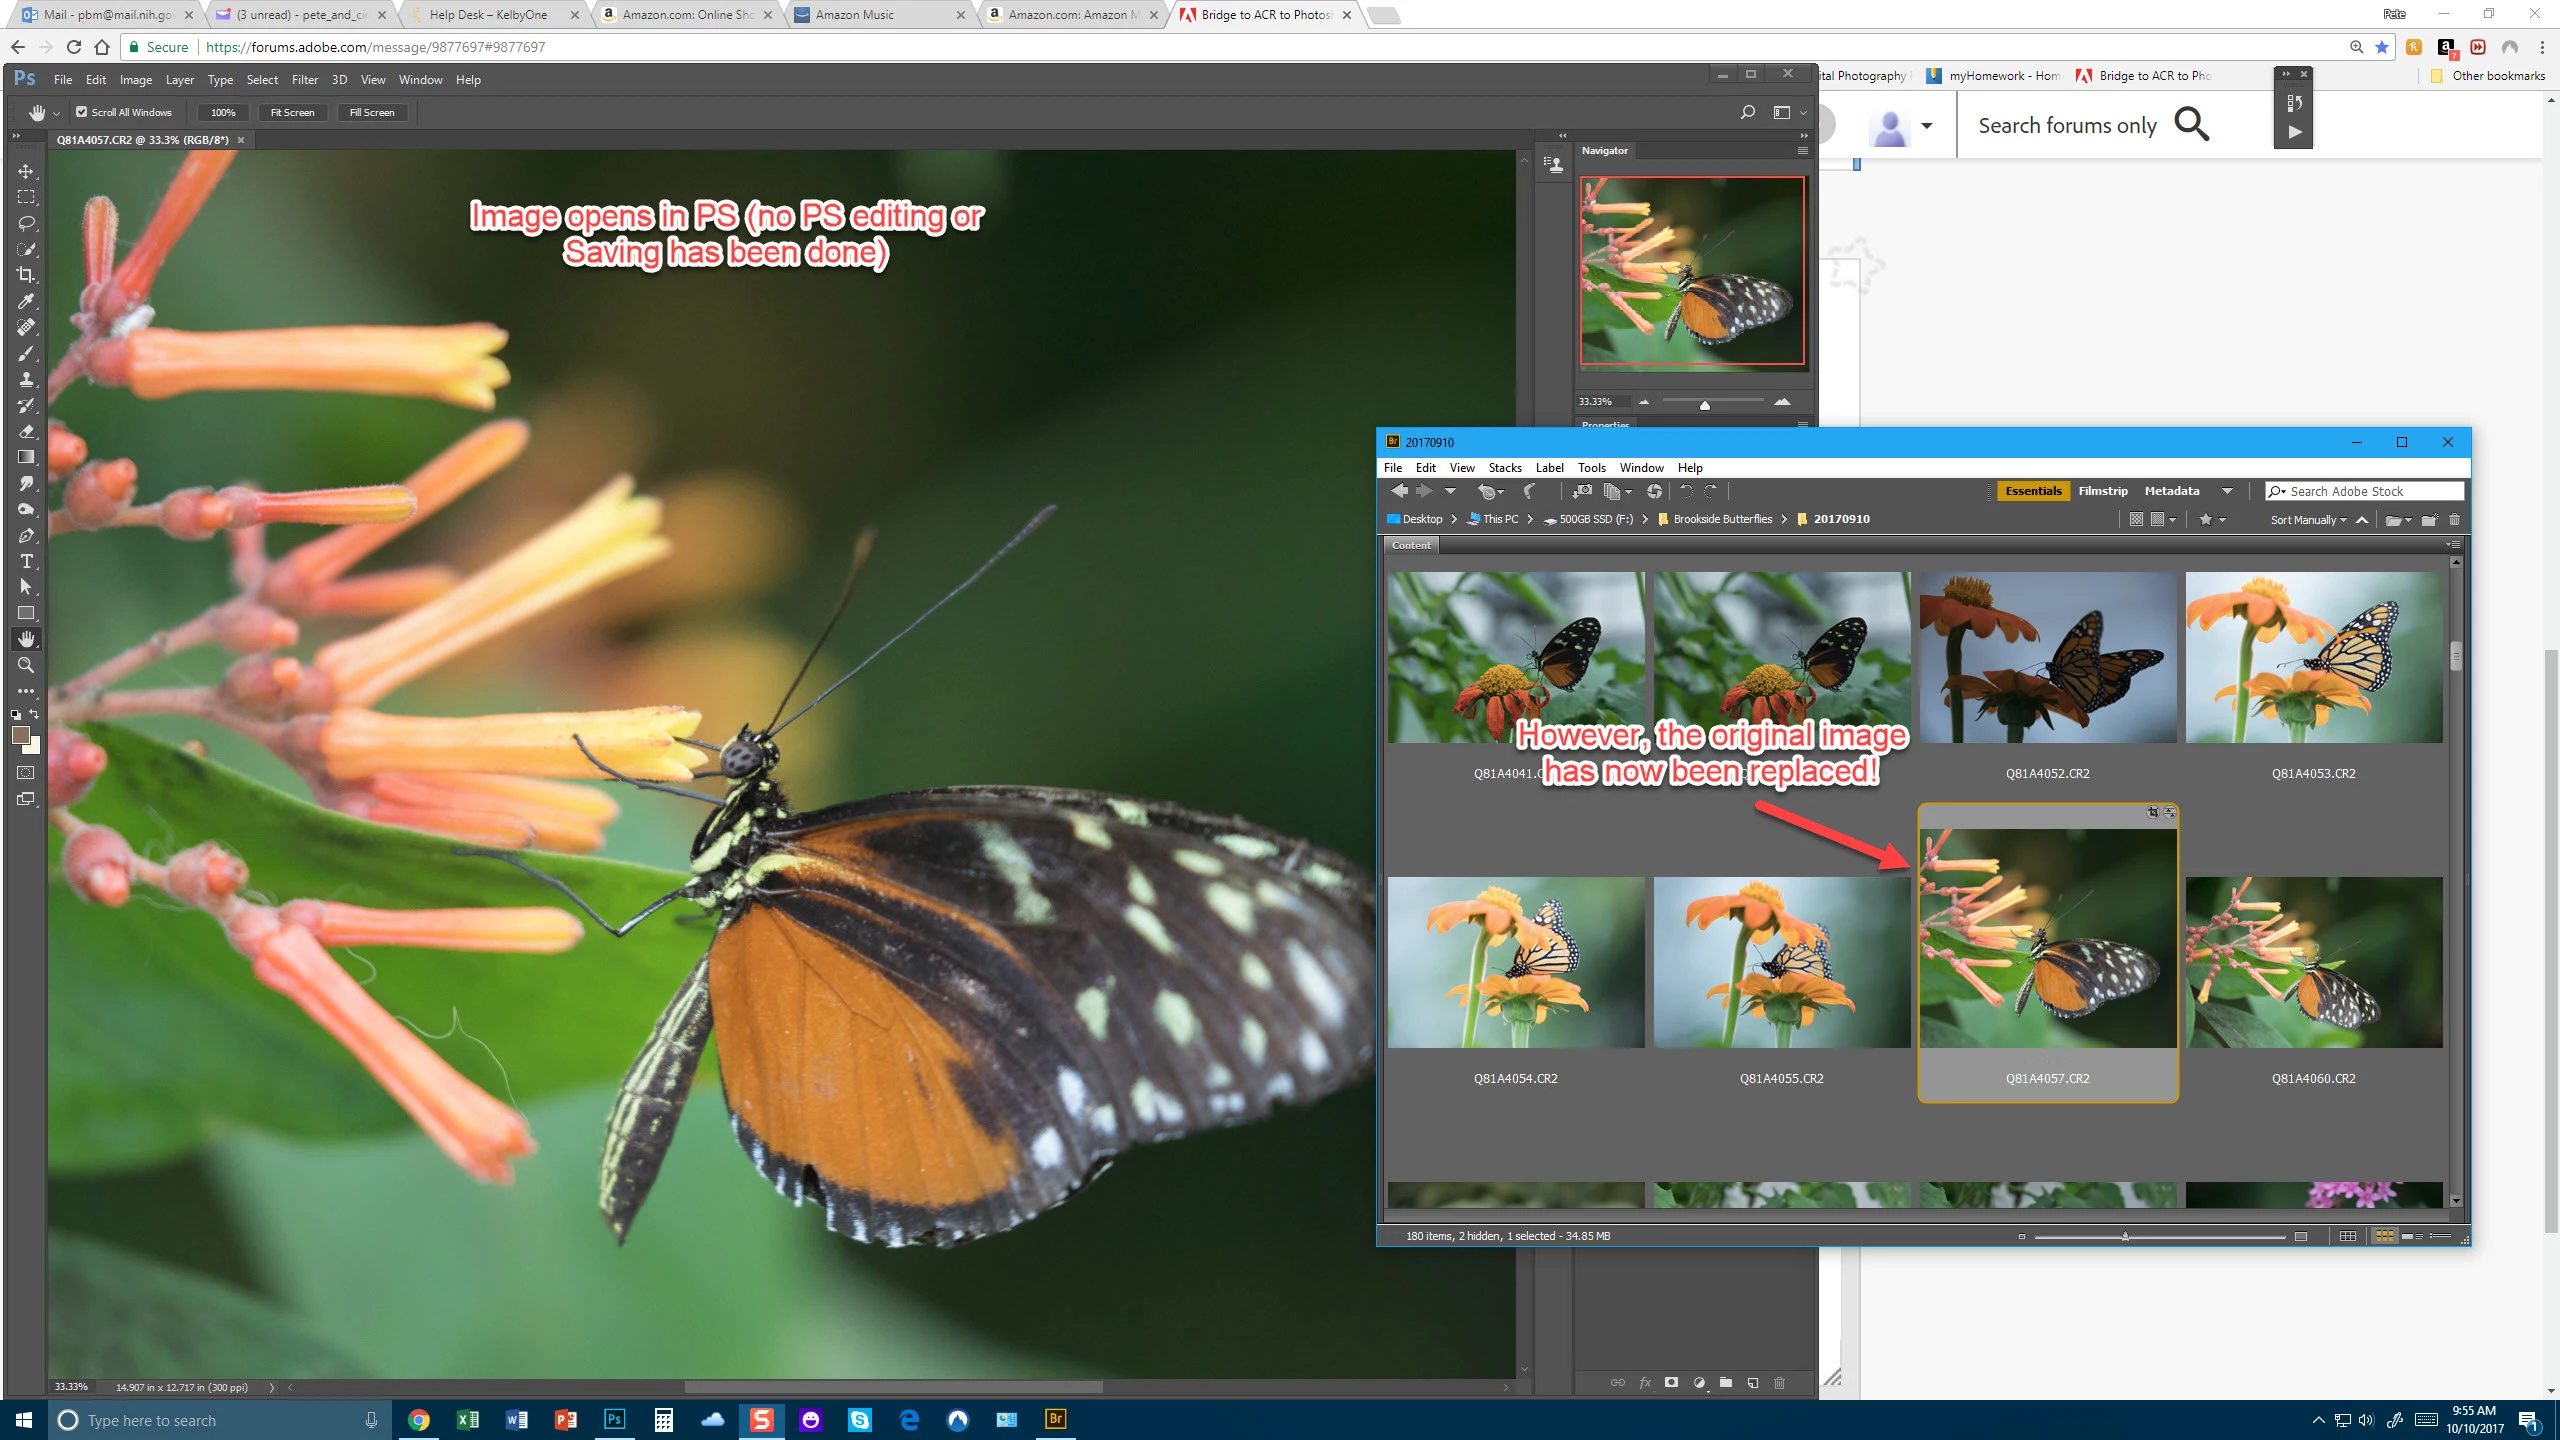Switch to Filmstrip workspace in Bridge
The image size is (2560, 1440).
click(2102, 491)
